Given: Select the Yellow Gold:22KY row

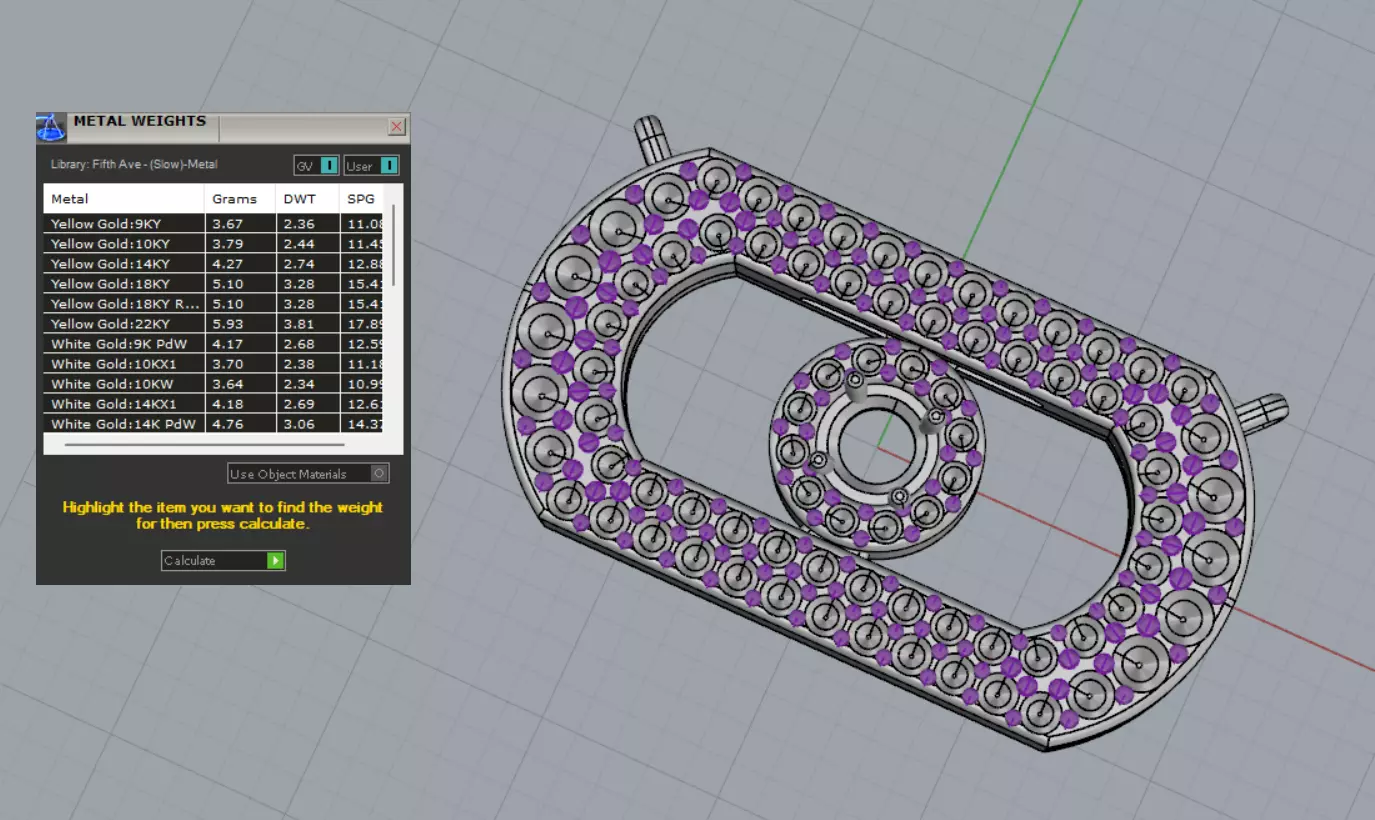Looking at the screenshot, I should tap(214, 324).
